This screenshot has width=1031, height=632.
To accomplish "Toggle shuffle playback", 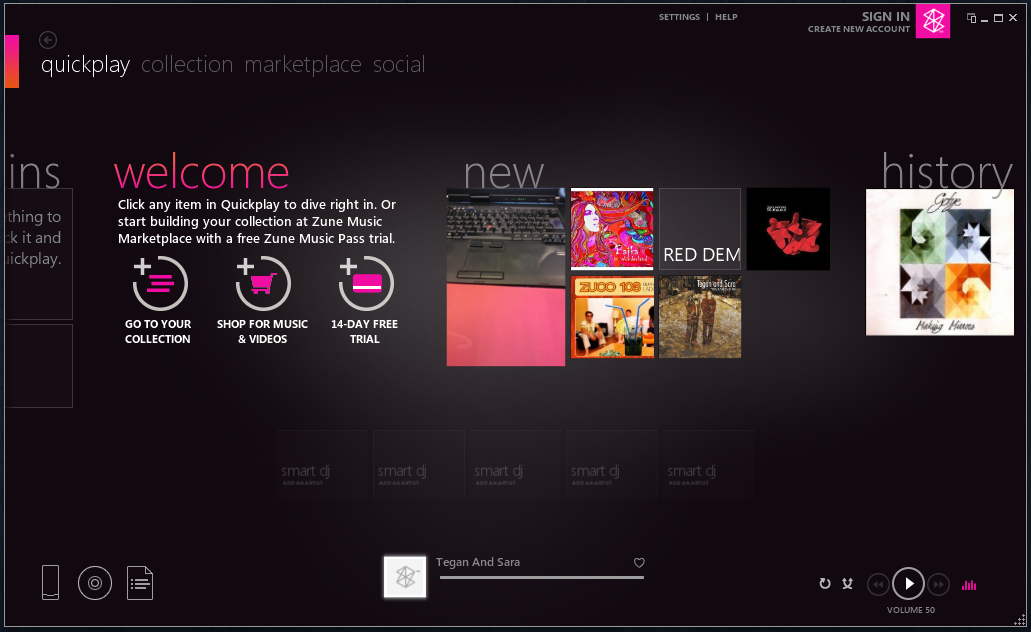I will pyautogui.click(x=847, y=584).
